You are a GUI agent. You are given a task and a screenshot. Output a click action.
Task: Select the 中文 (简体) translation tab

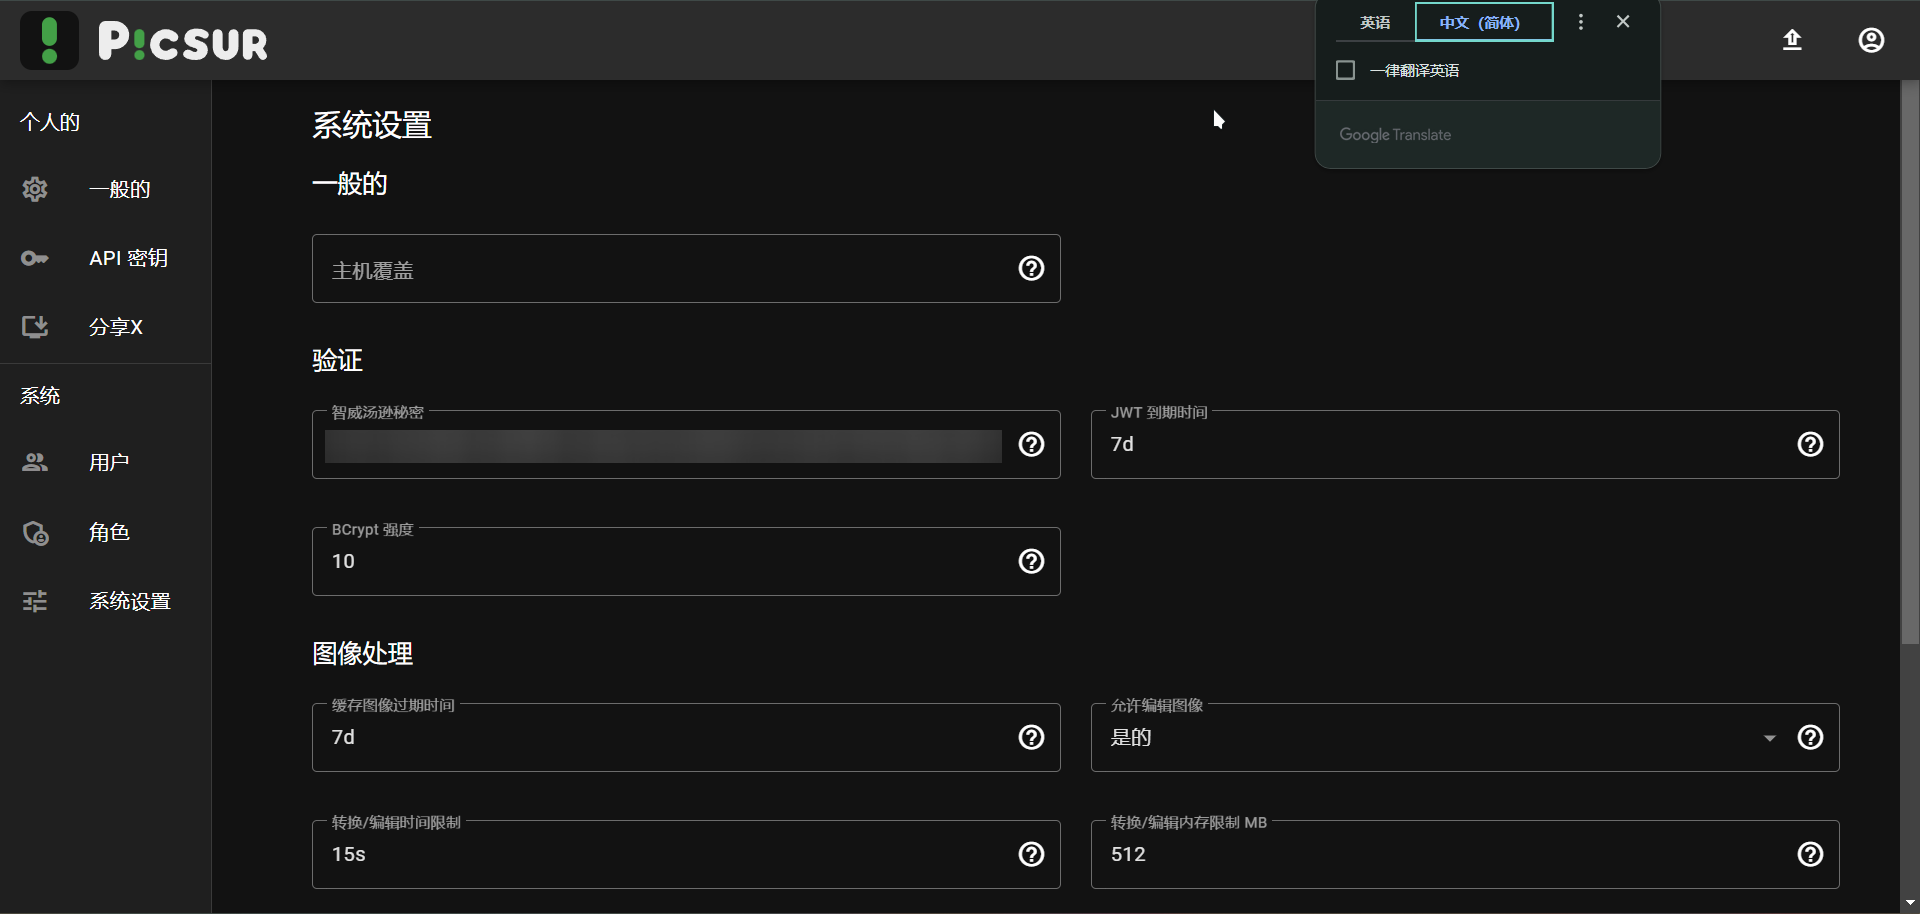[x=1484, y=22]
